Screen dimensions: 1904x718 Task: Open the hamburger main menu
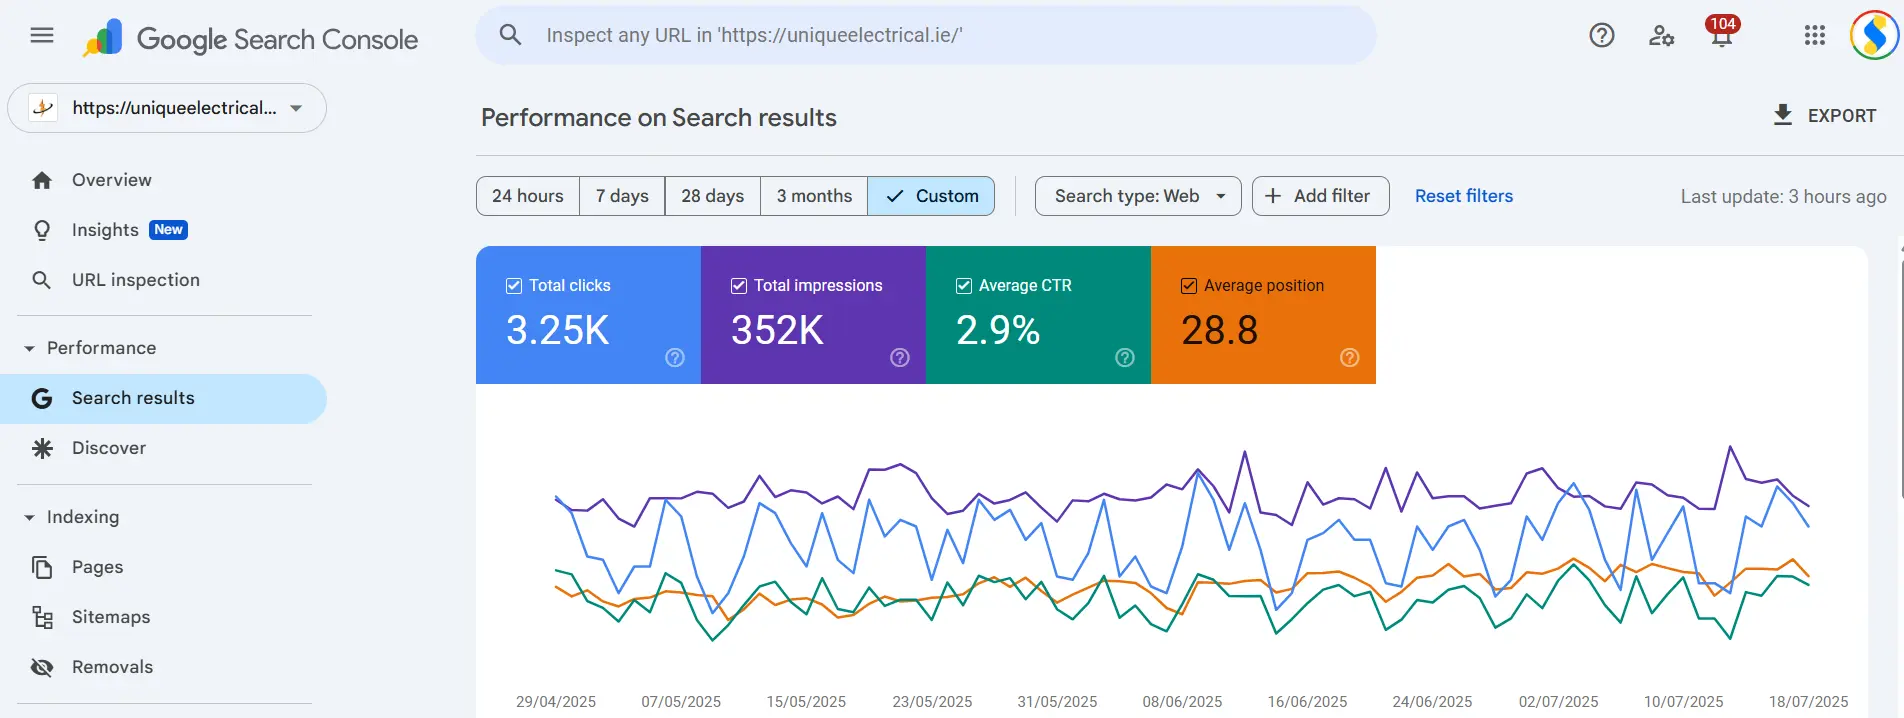point(42,36)
